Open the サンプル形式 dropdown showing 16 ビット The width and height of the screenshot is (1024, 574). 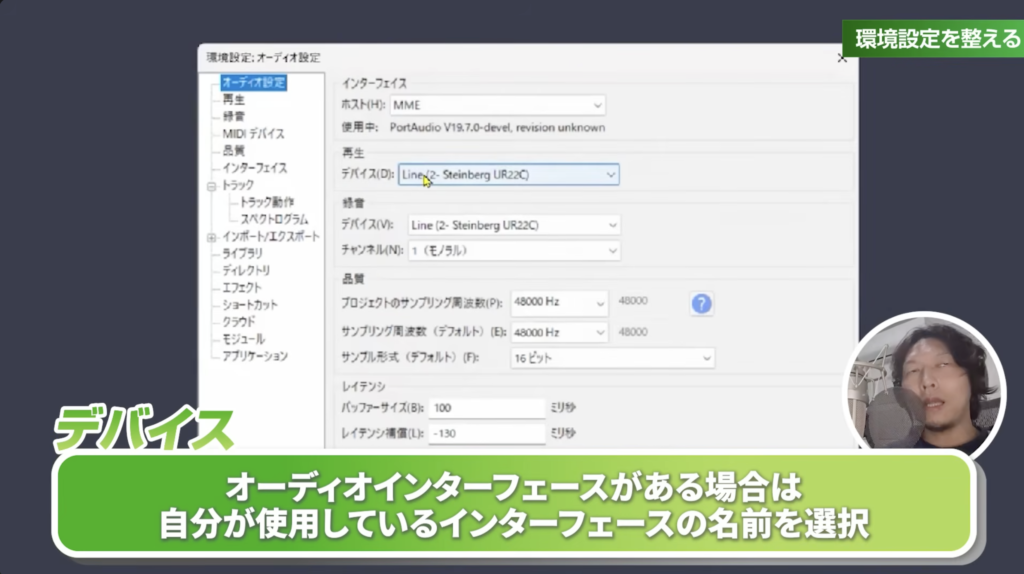612,357
